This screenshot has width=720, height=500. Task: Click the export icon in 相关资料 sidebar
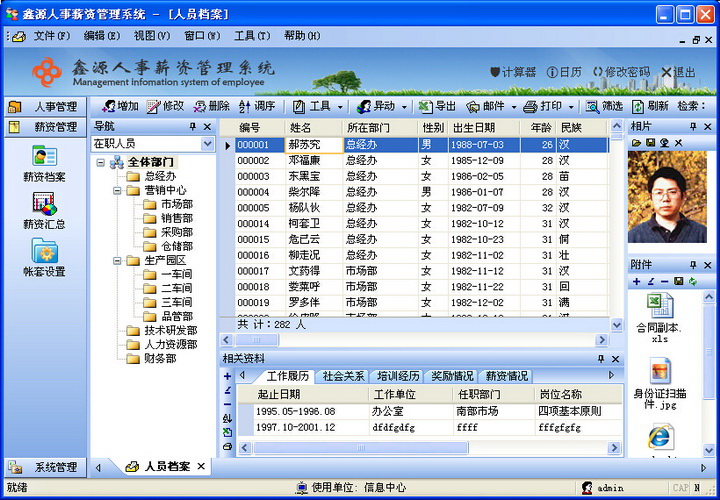click(x=227, y=433)
